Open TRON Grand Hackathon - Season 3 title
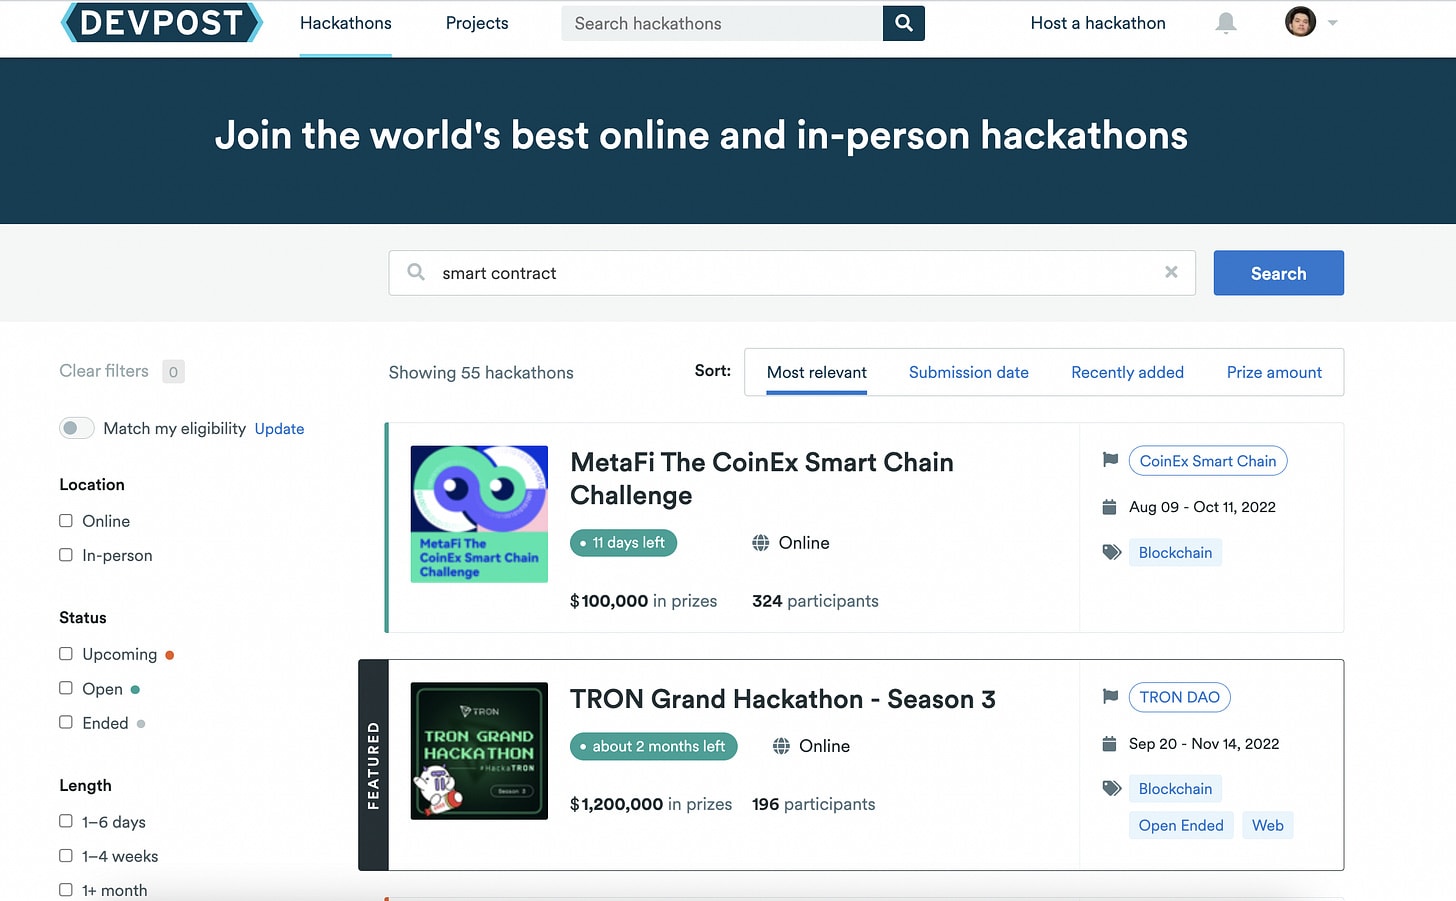Viewport: 1456px width, 901px height. coord(783,699)
